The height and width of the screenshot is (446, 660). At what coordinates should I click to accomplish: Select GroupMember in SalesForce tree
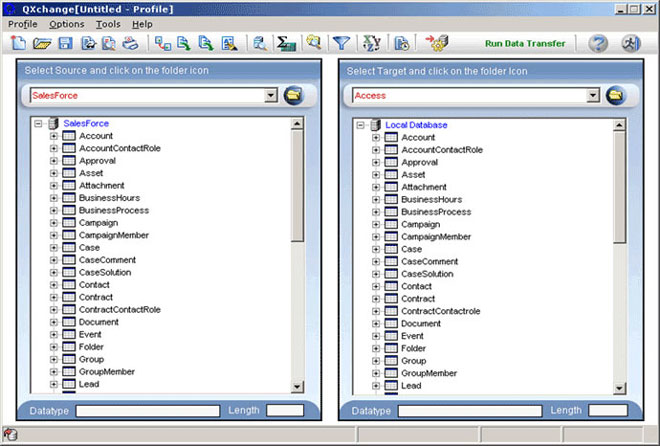pos(107,372)
